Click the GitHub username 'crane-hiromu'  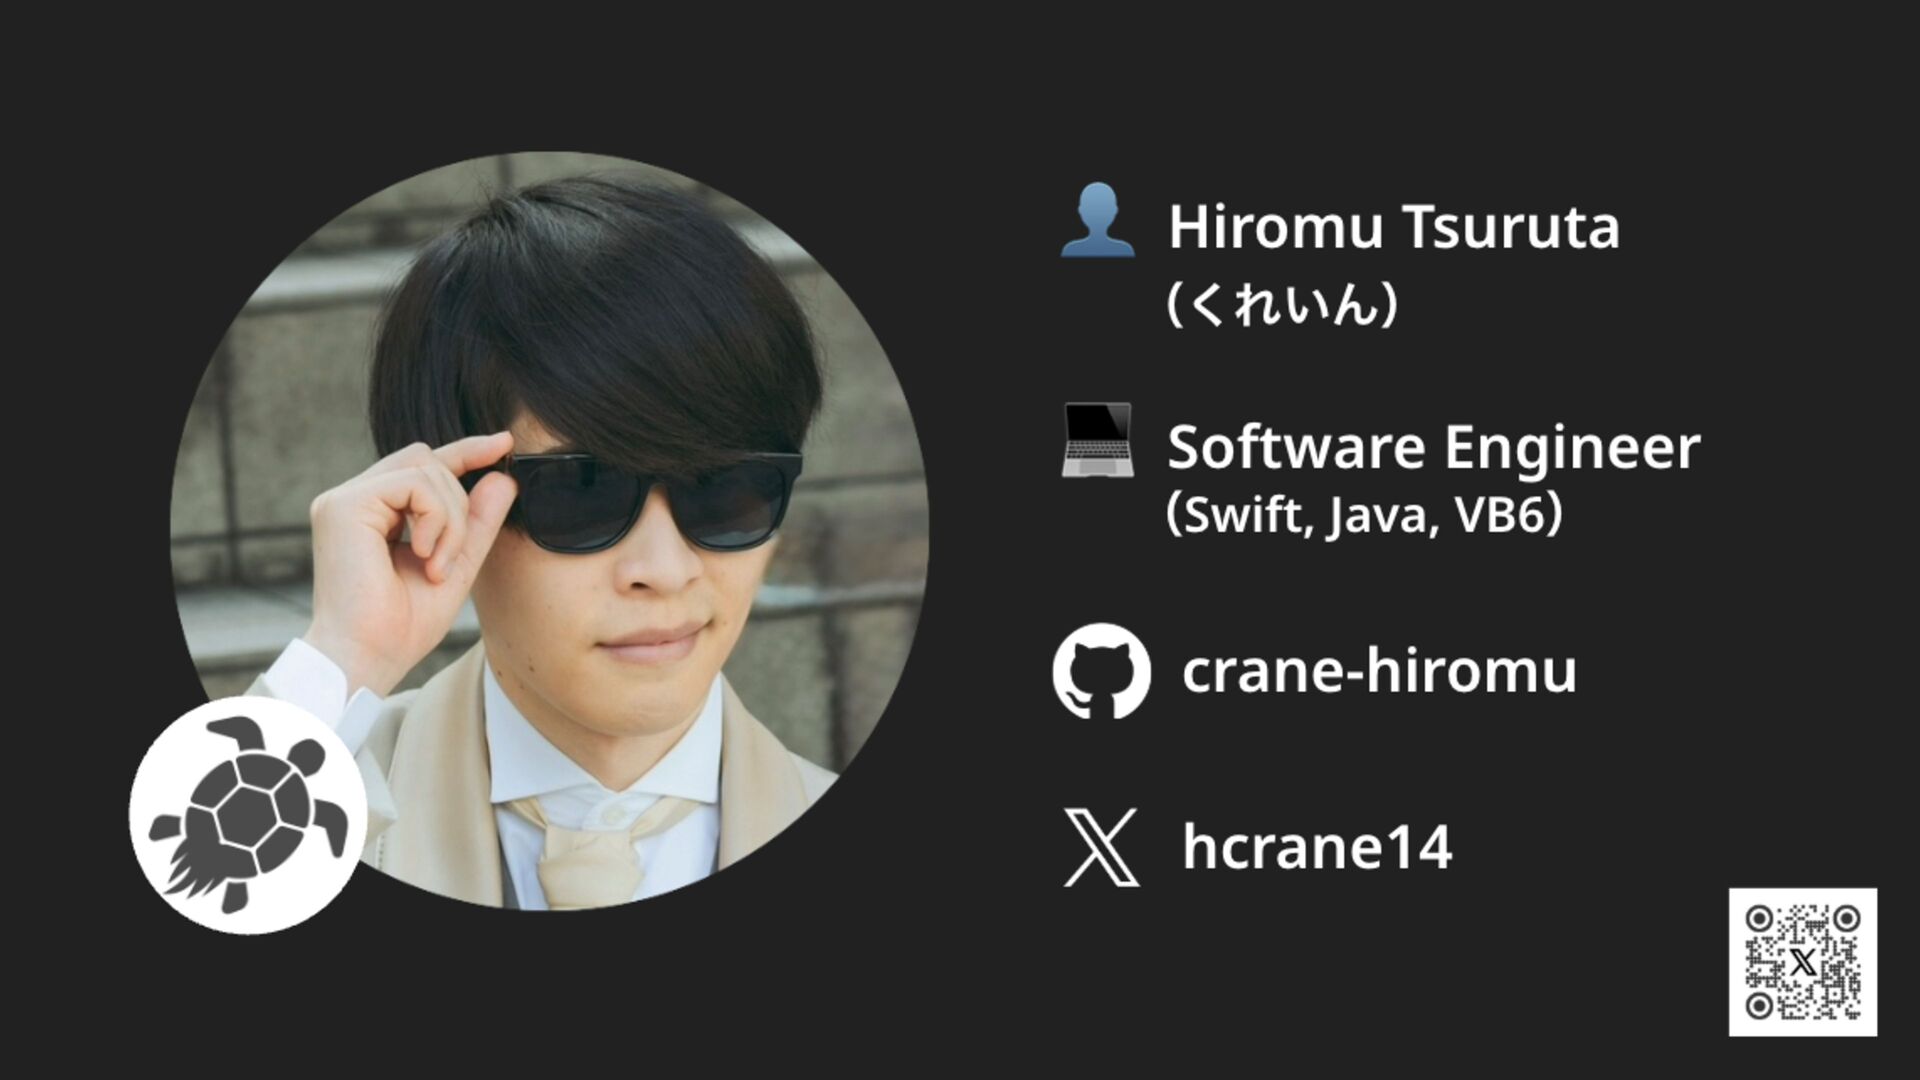click(x=1379, y=671)
